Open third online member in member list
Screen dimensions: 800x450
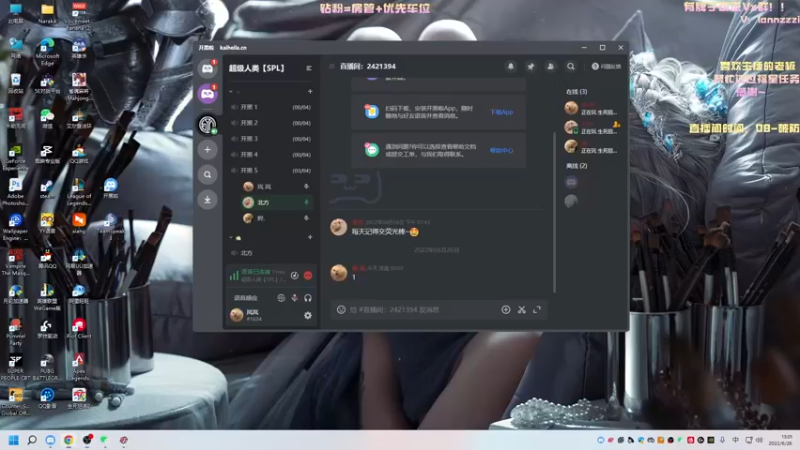(x=592, y=147)
